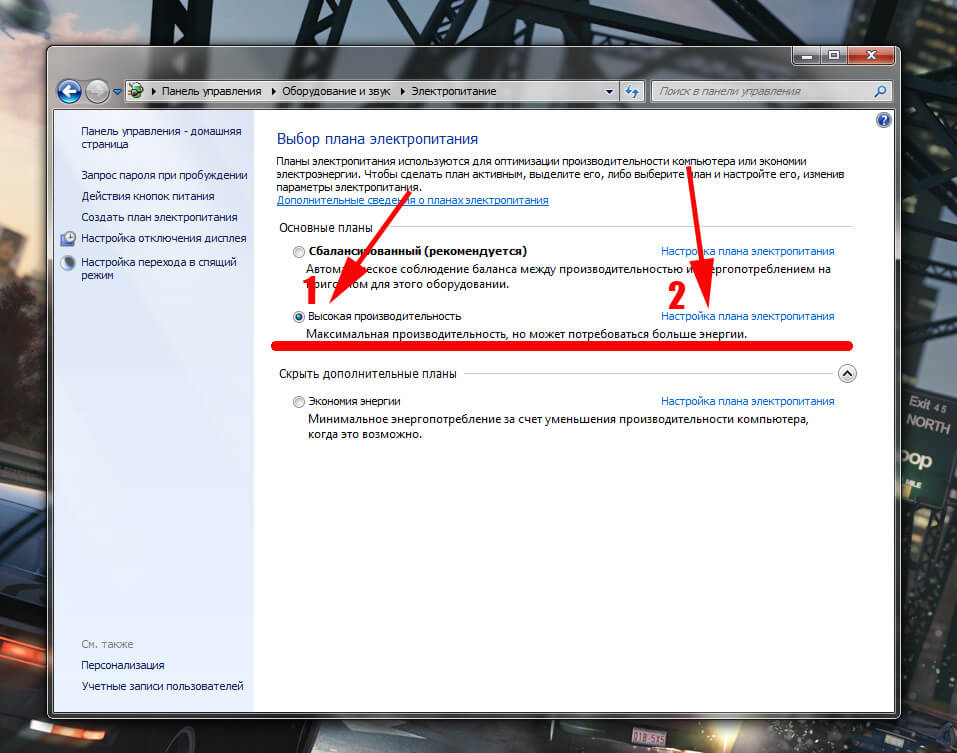This screenshot has width=957, height=753.
Task: Select the 'Высокая производительность' radio button
Action: 298,317
